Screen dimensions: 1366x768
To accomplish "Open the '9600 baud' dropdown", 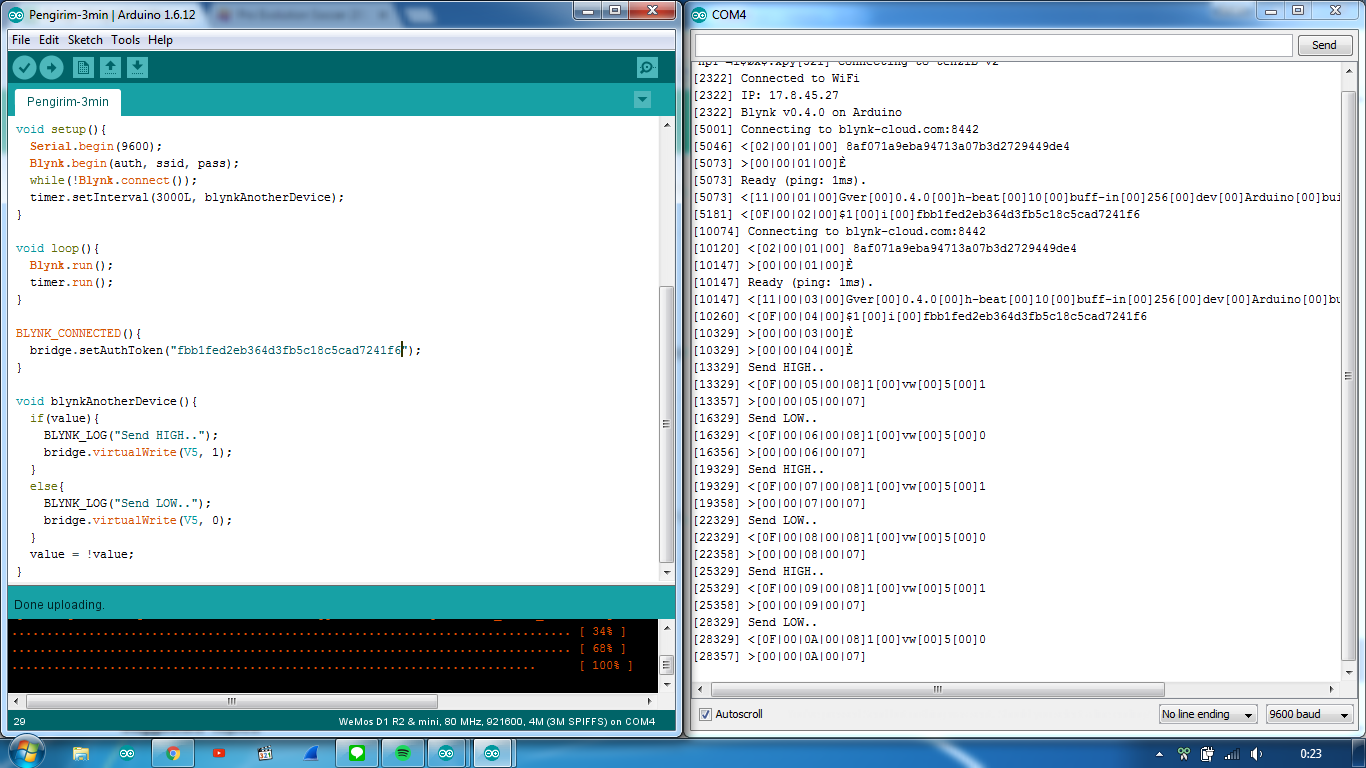I will (x=1309, y=714).
